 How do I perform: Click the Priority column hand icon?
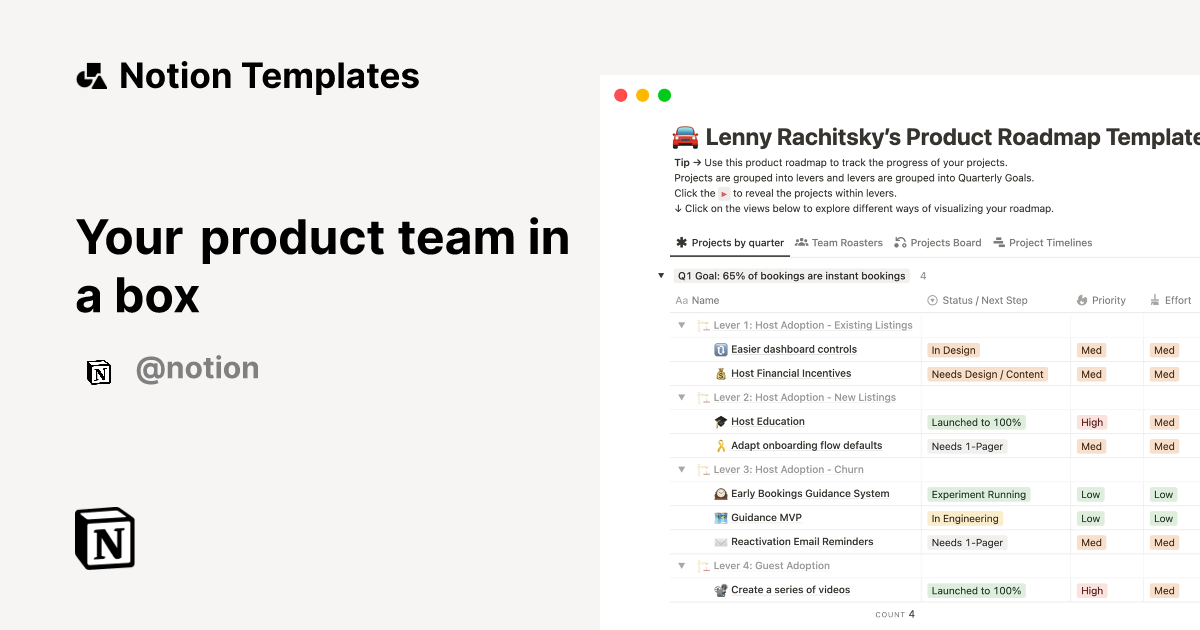pos(1083,300)
